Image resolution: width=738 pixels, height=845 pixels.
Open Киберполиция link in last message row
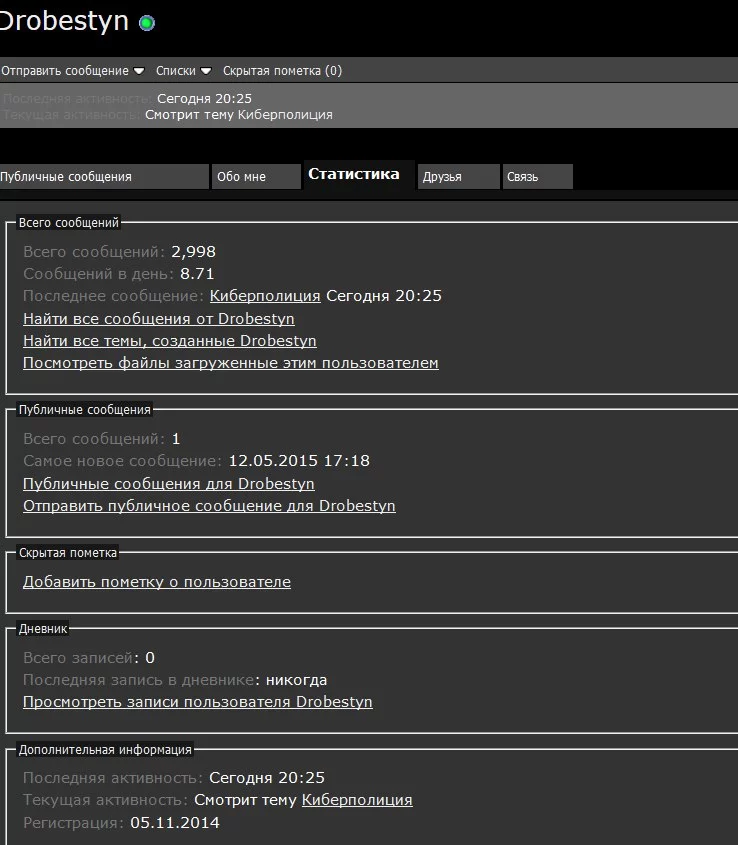coord(265,296)
